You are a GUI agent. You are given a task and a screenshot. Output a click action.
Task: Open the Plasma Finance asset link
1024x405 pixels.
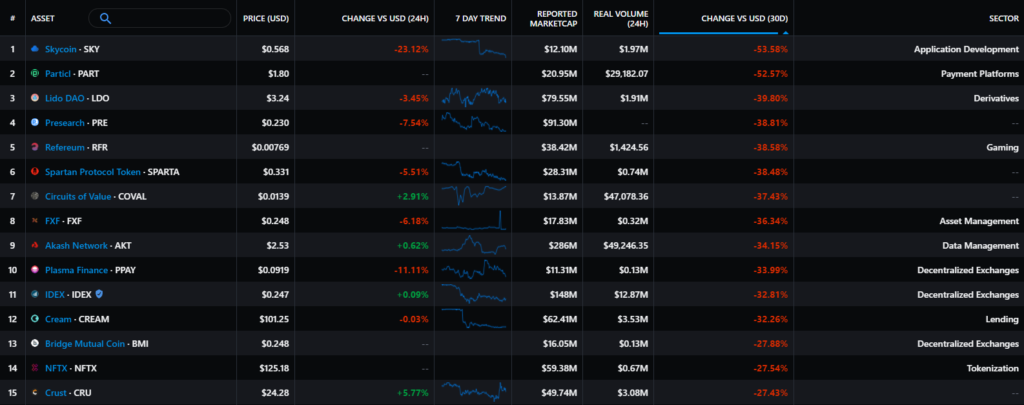click(x=78, y=270)
